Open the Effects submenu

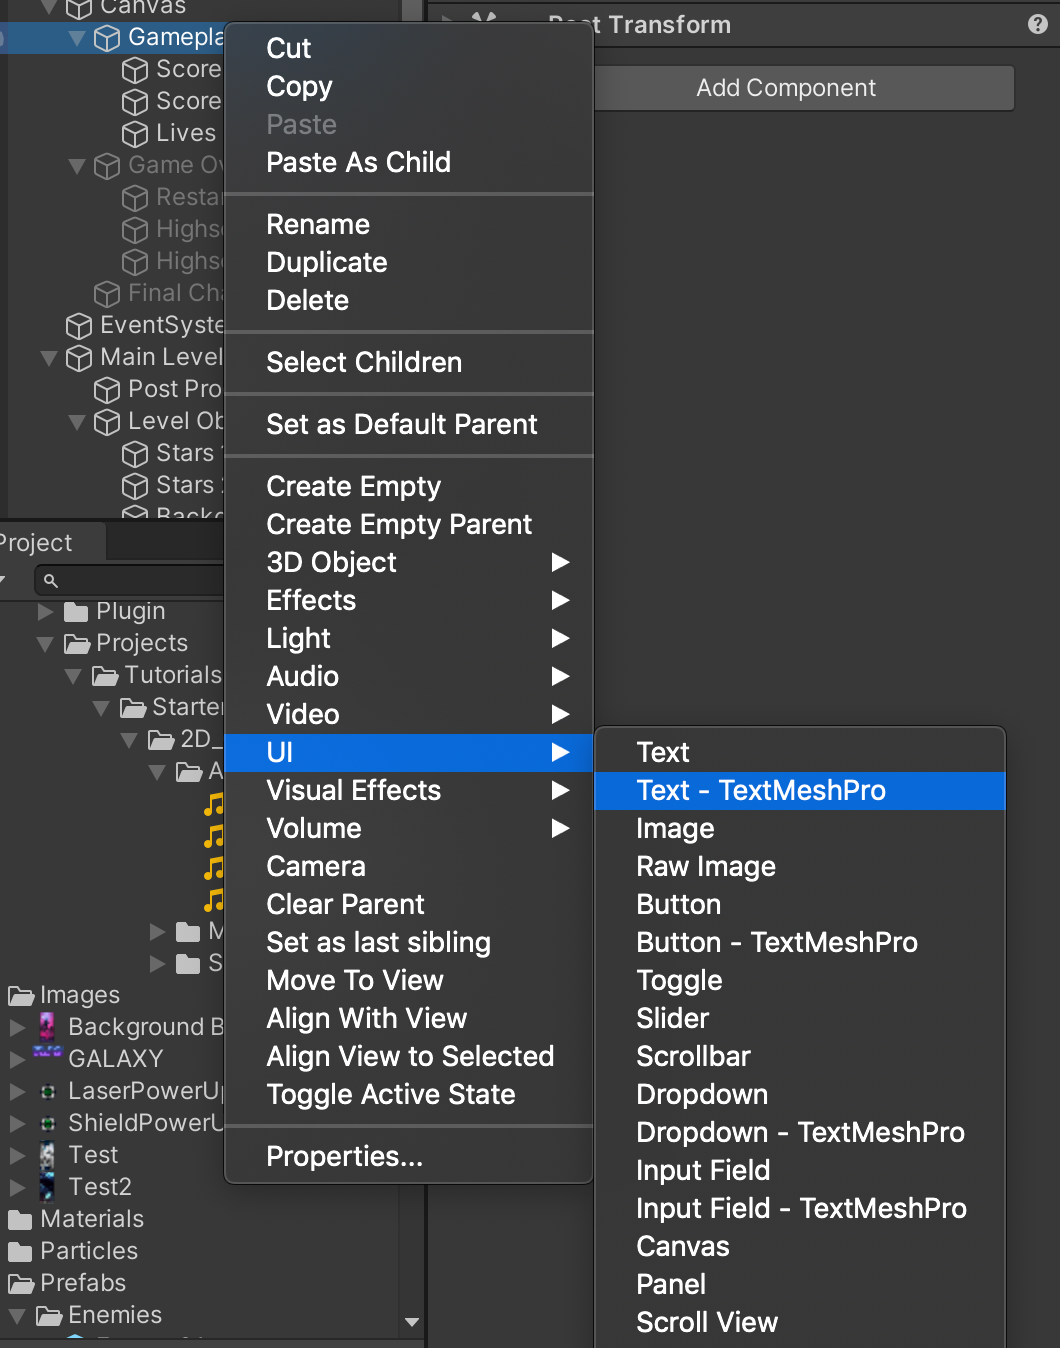(310, 600)
